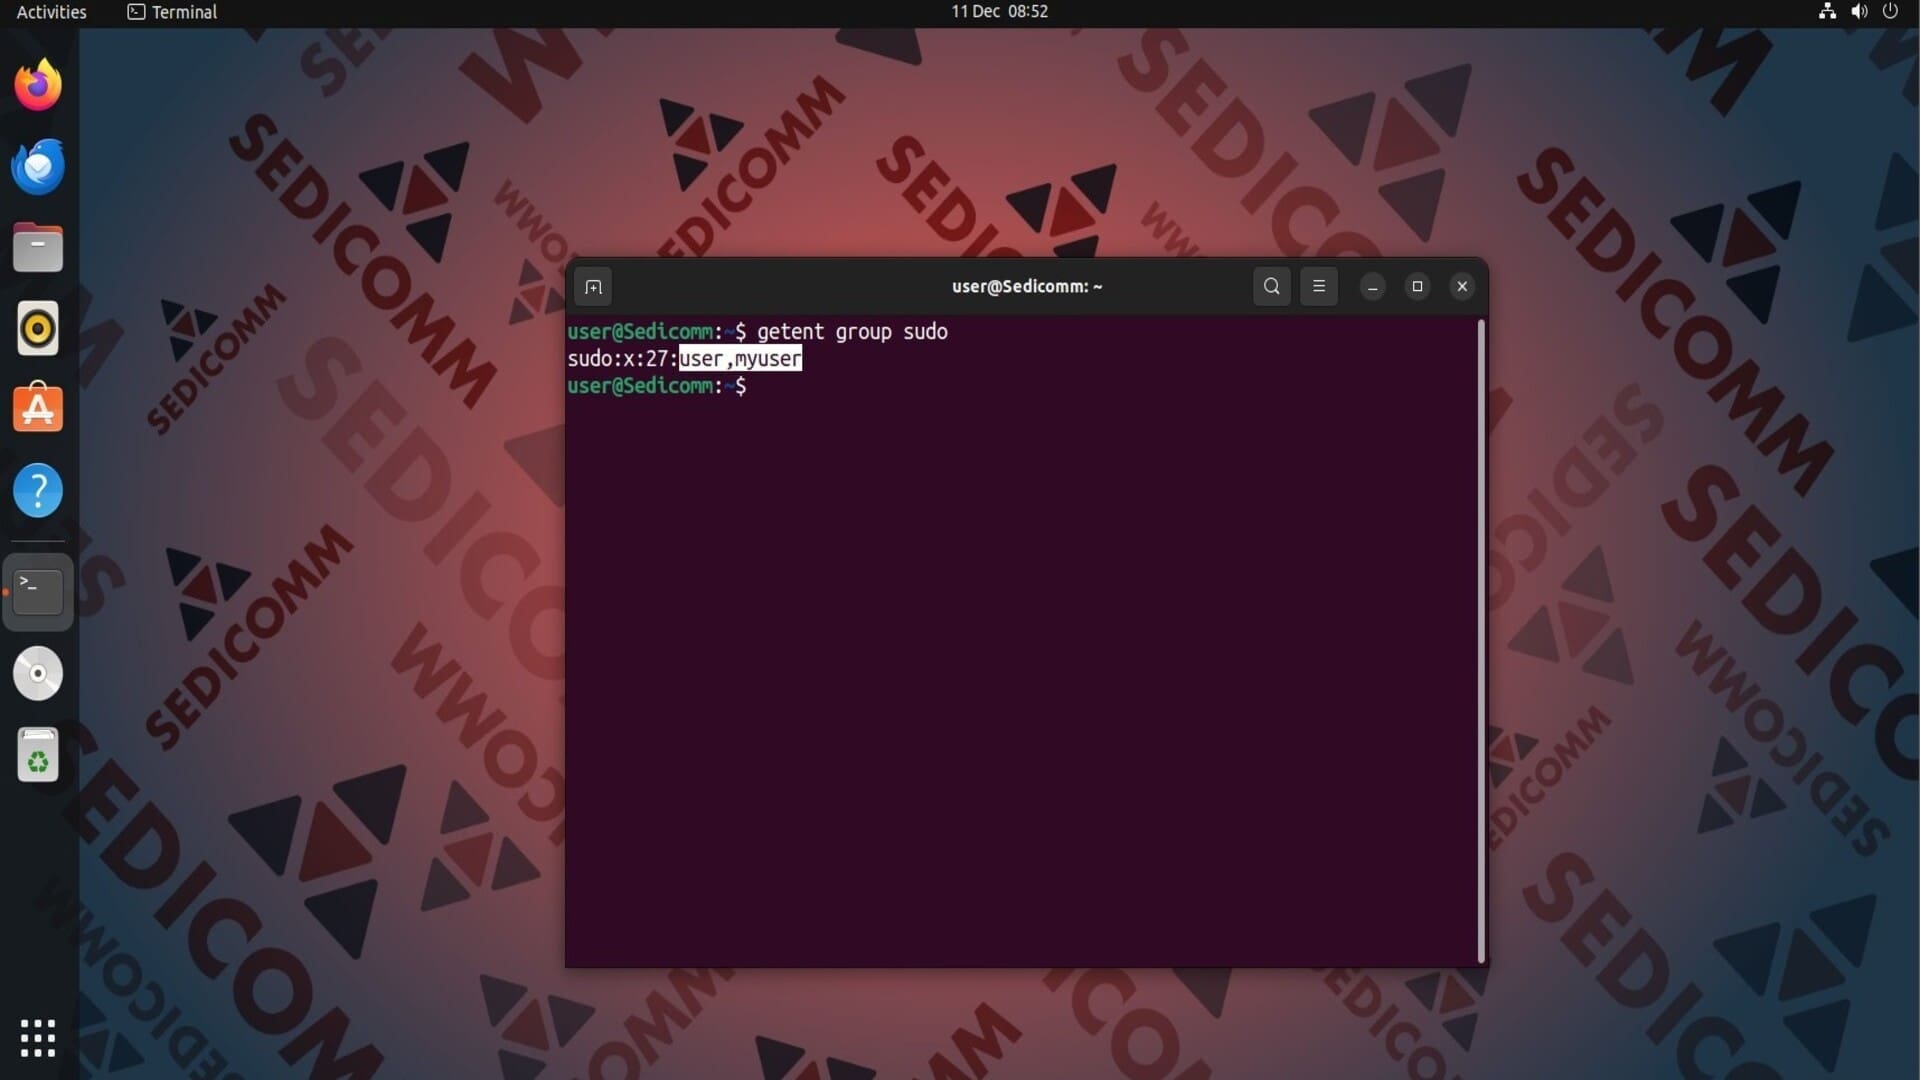Open the Terminal app menu in top bar
1920x1080 pixels.
click(172, 12)
